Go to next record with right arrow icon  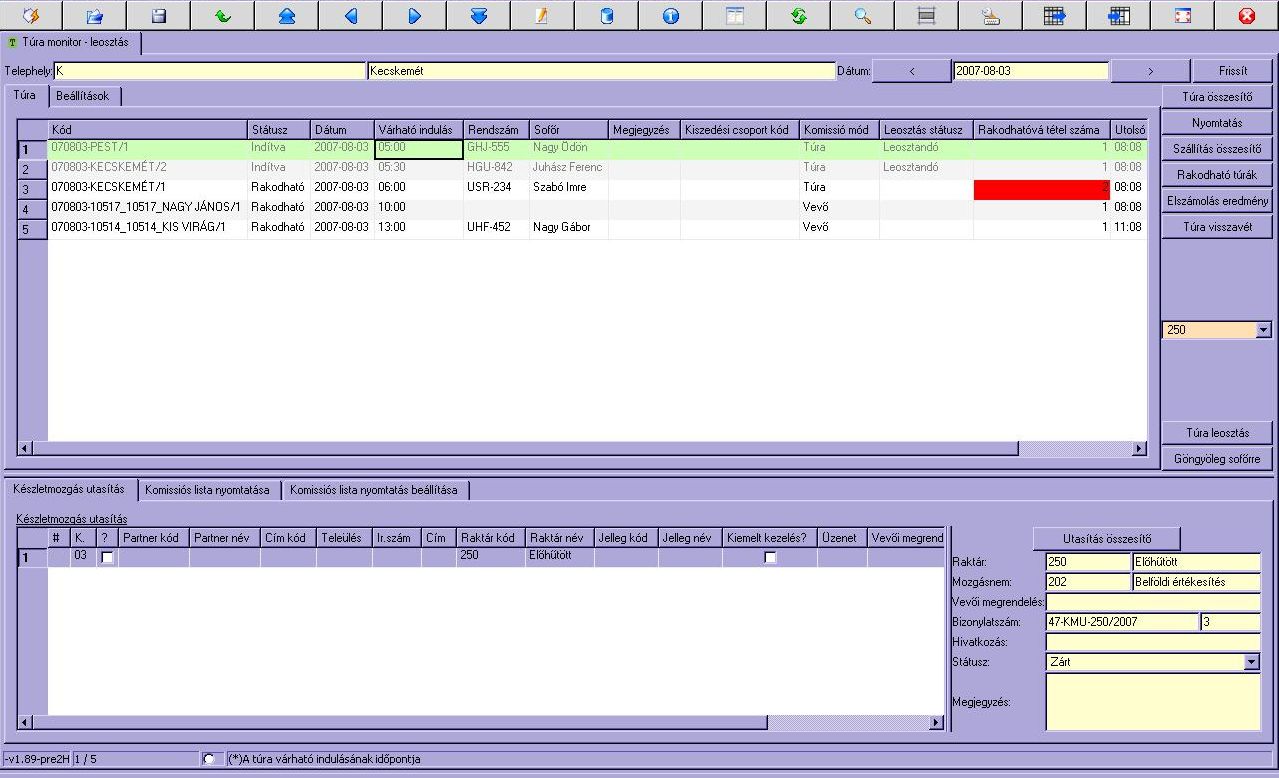coord(415,16)
